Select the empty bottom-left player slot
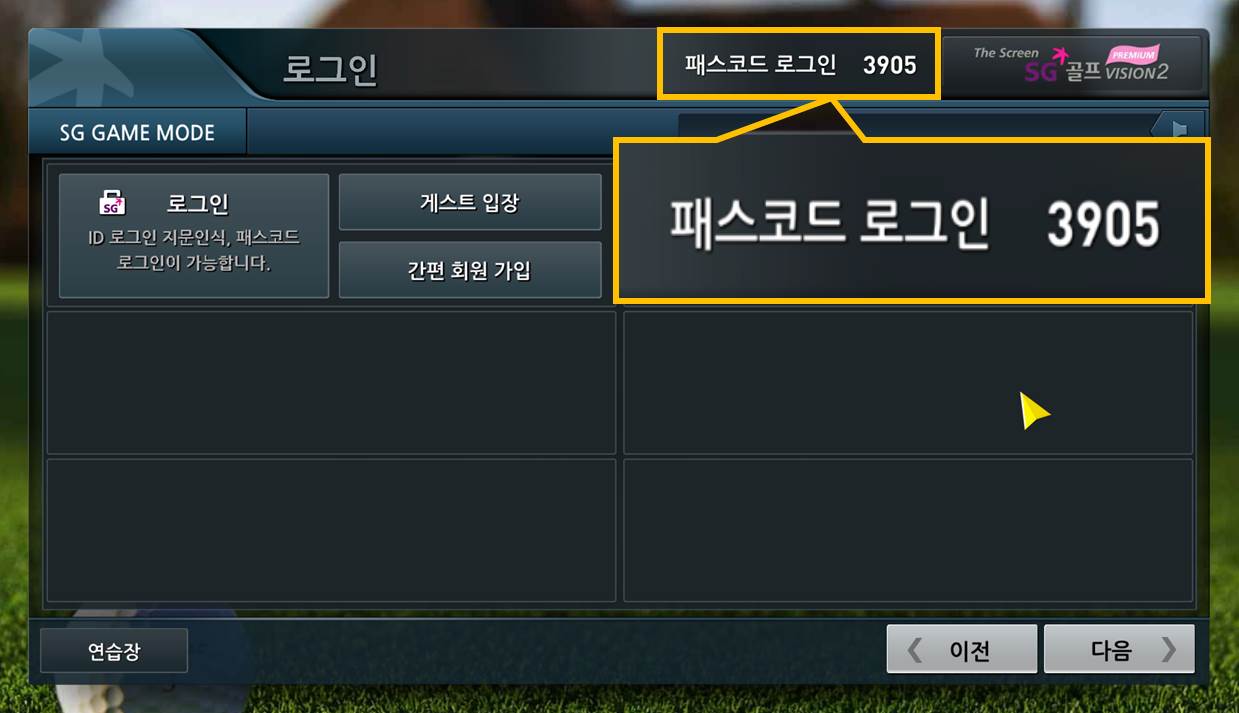Screen dimensions: 1239x713 (x=331, y=530)
